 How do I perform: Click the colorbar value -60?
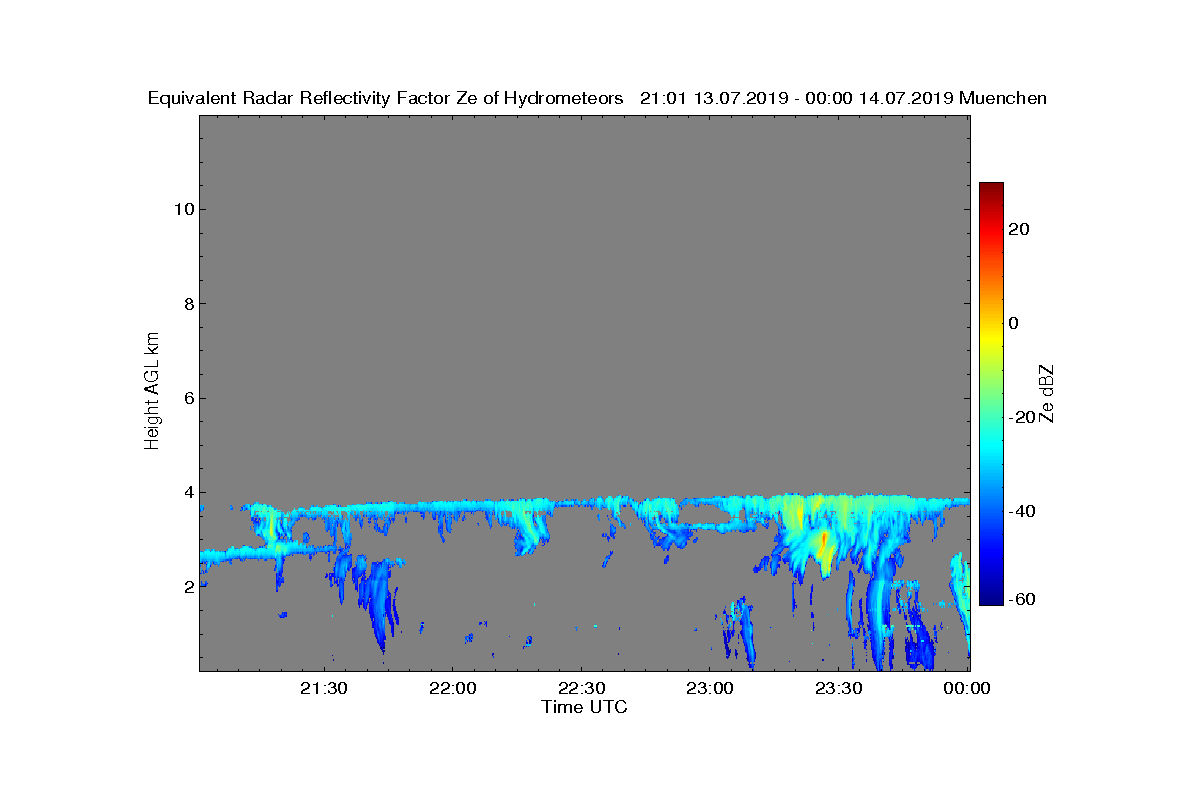tap(1022, 599)
